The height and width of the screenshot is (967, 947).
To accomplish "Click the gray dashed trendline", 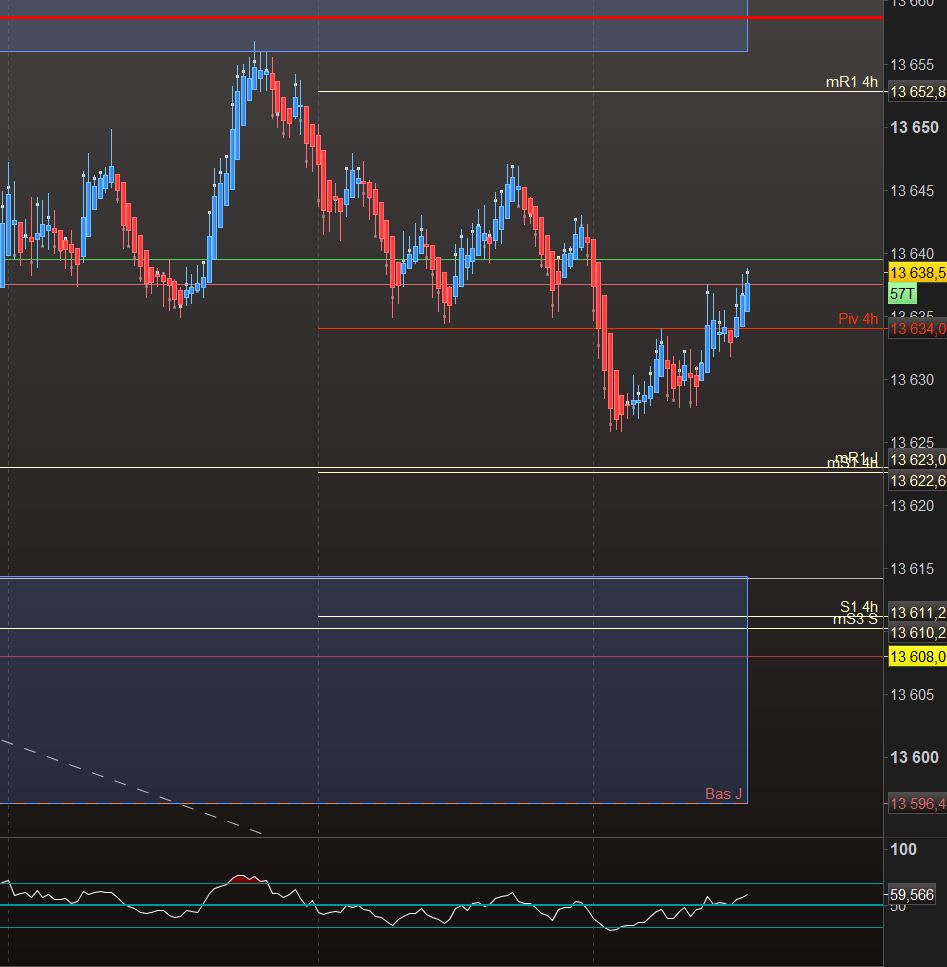I will (131, 788).
